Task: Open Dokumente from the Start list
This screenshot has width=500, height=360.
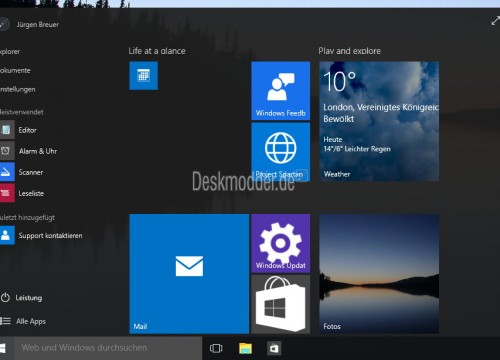Action: pos(15,70)
